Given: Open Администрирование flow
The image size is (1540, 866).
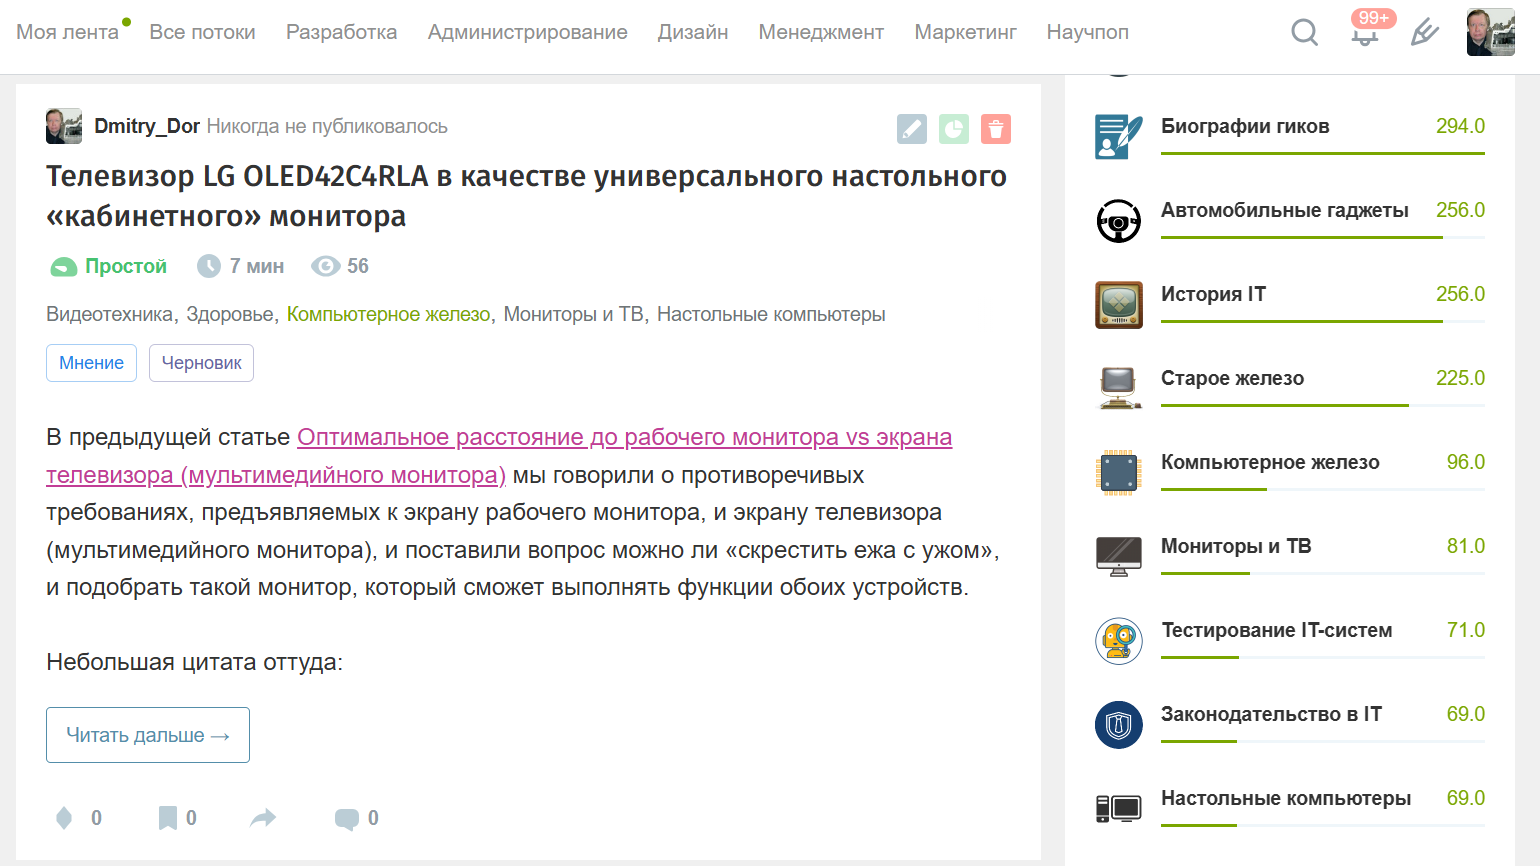Looking at the screenshot, I should pyautogui.click(x=527, y=32).
